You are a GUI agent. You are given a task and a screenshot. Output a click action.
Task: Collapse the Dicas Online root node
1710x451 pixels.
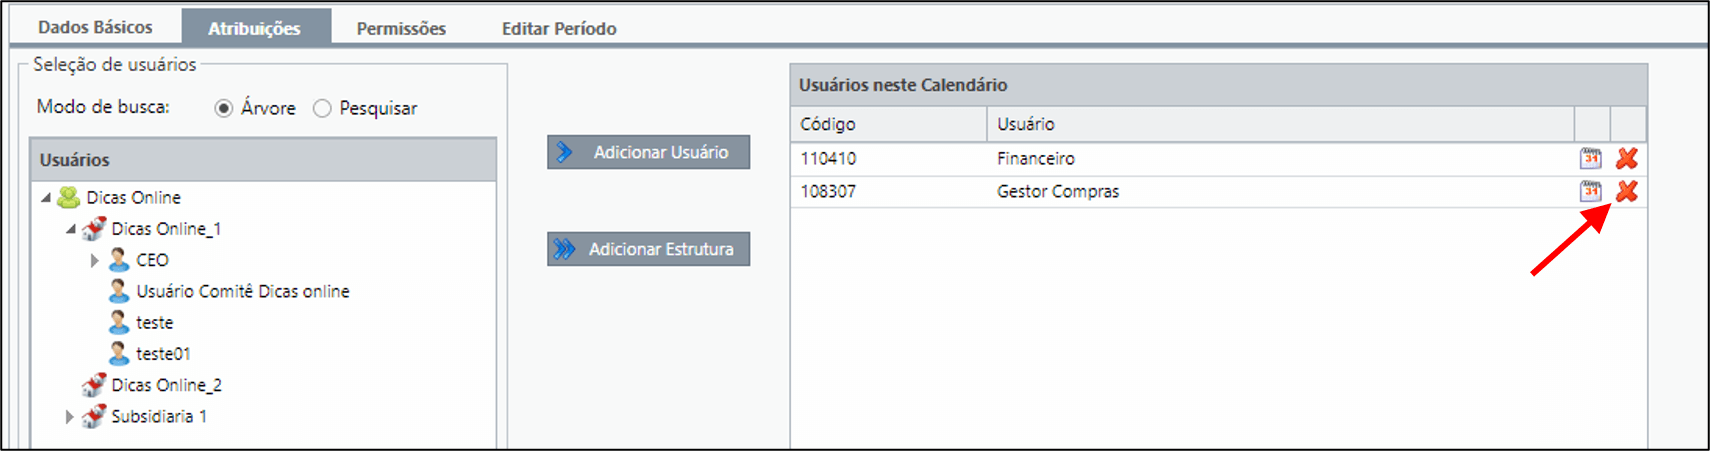point(46,198)
